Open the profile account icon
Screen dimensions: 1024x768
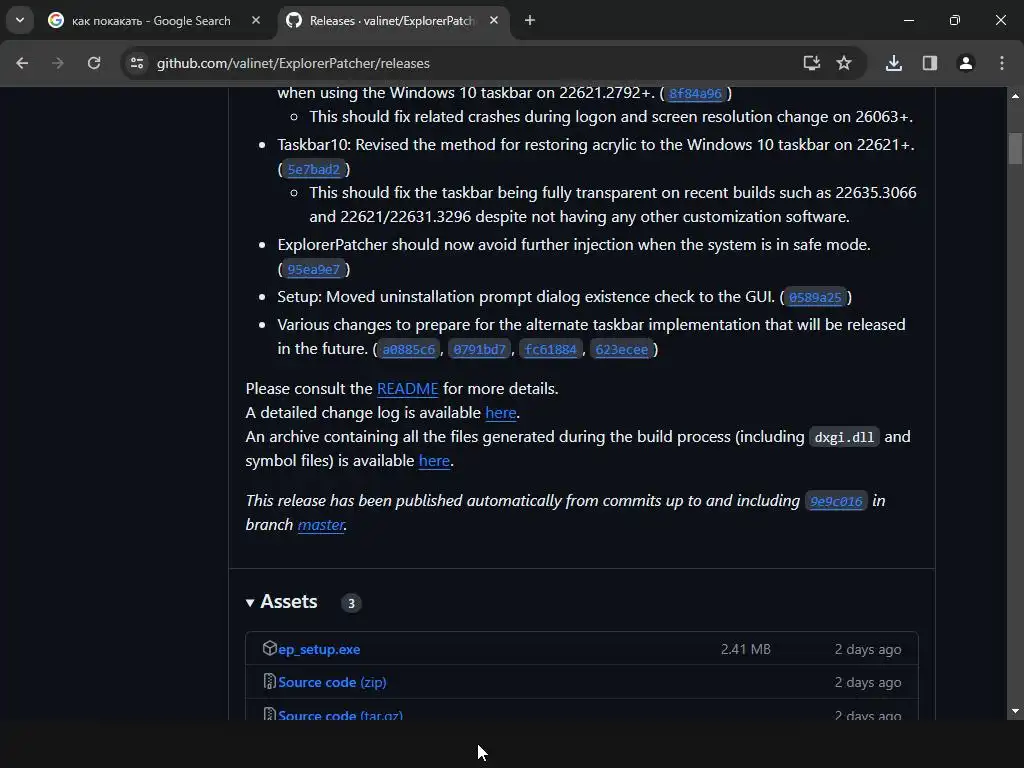pos(965,63)
